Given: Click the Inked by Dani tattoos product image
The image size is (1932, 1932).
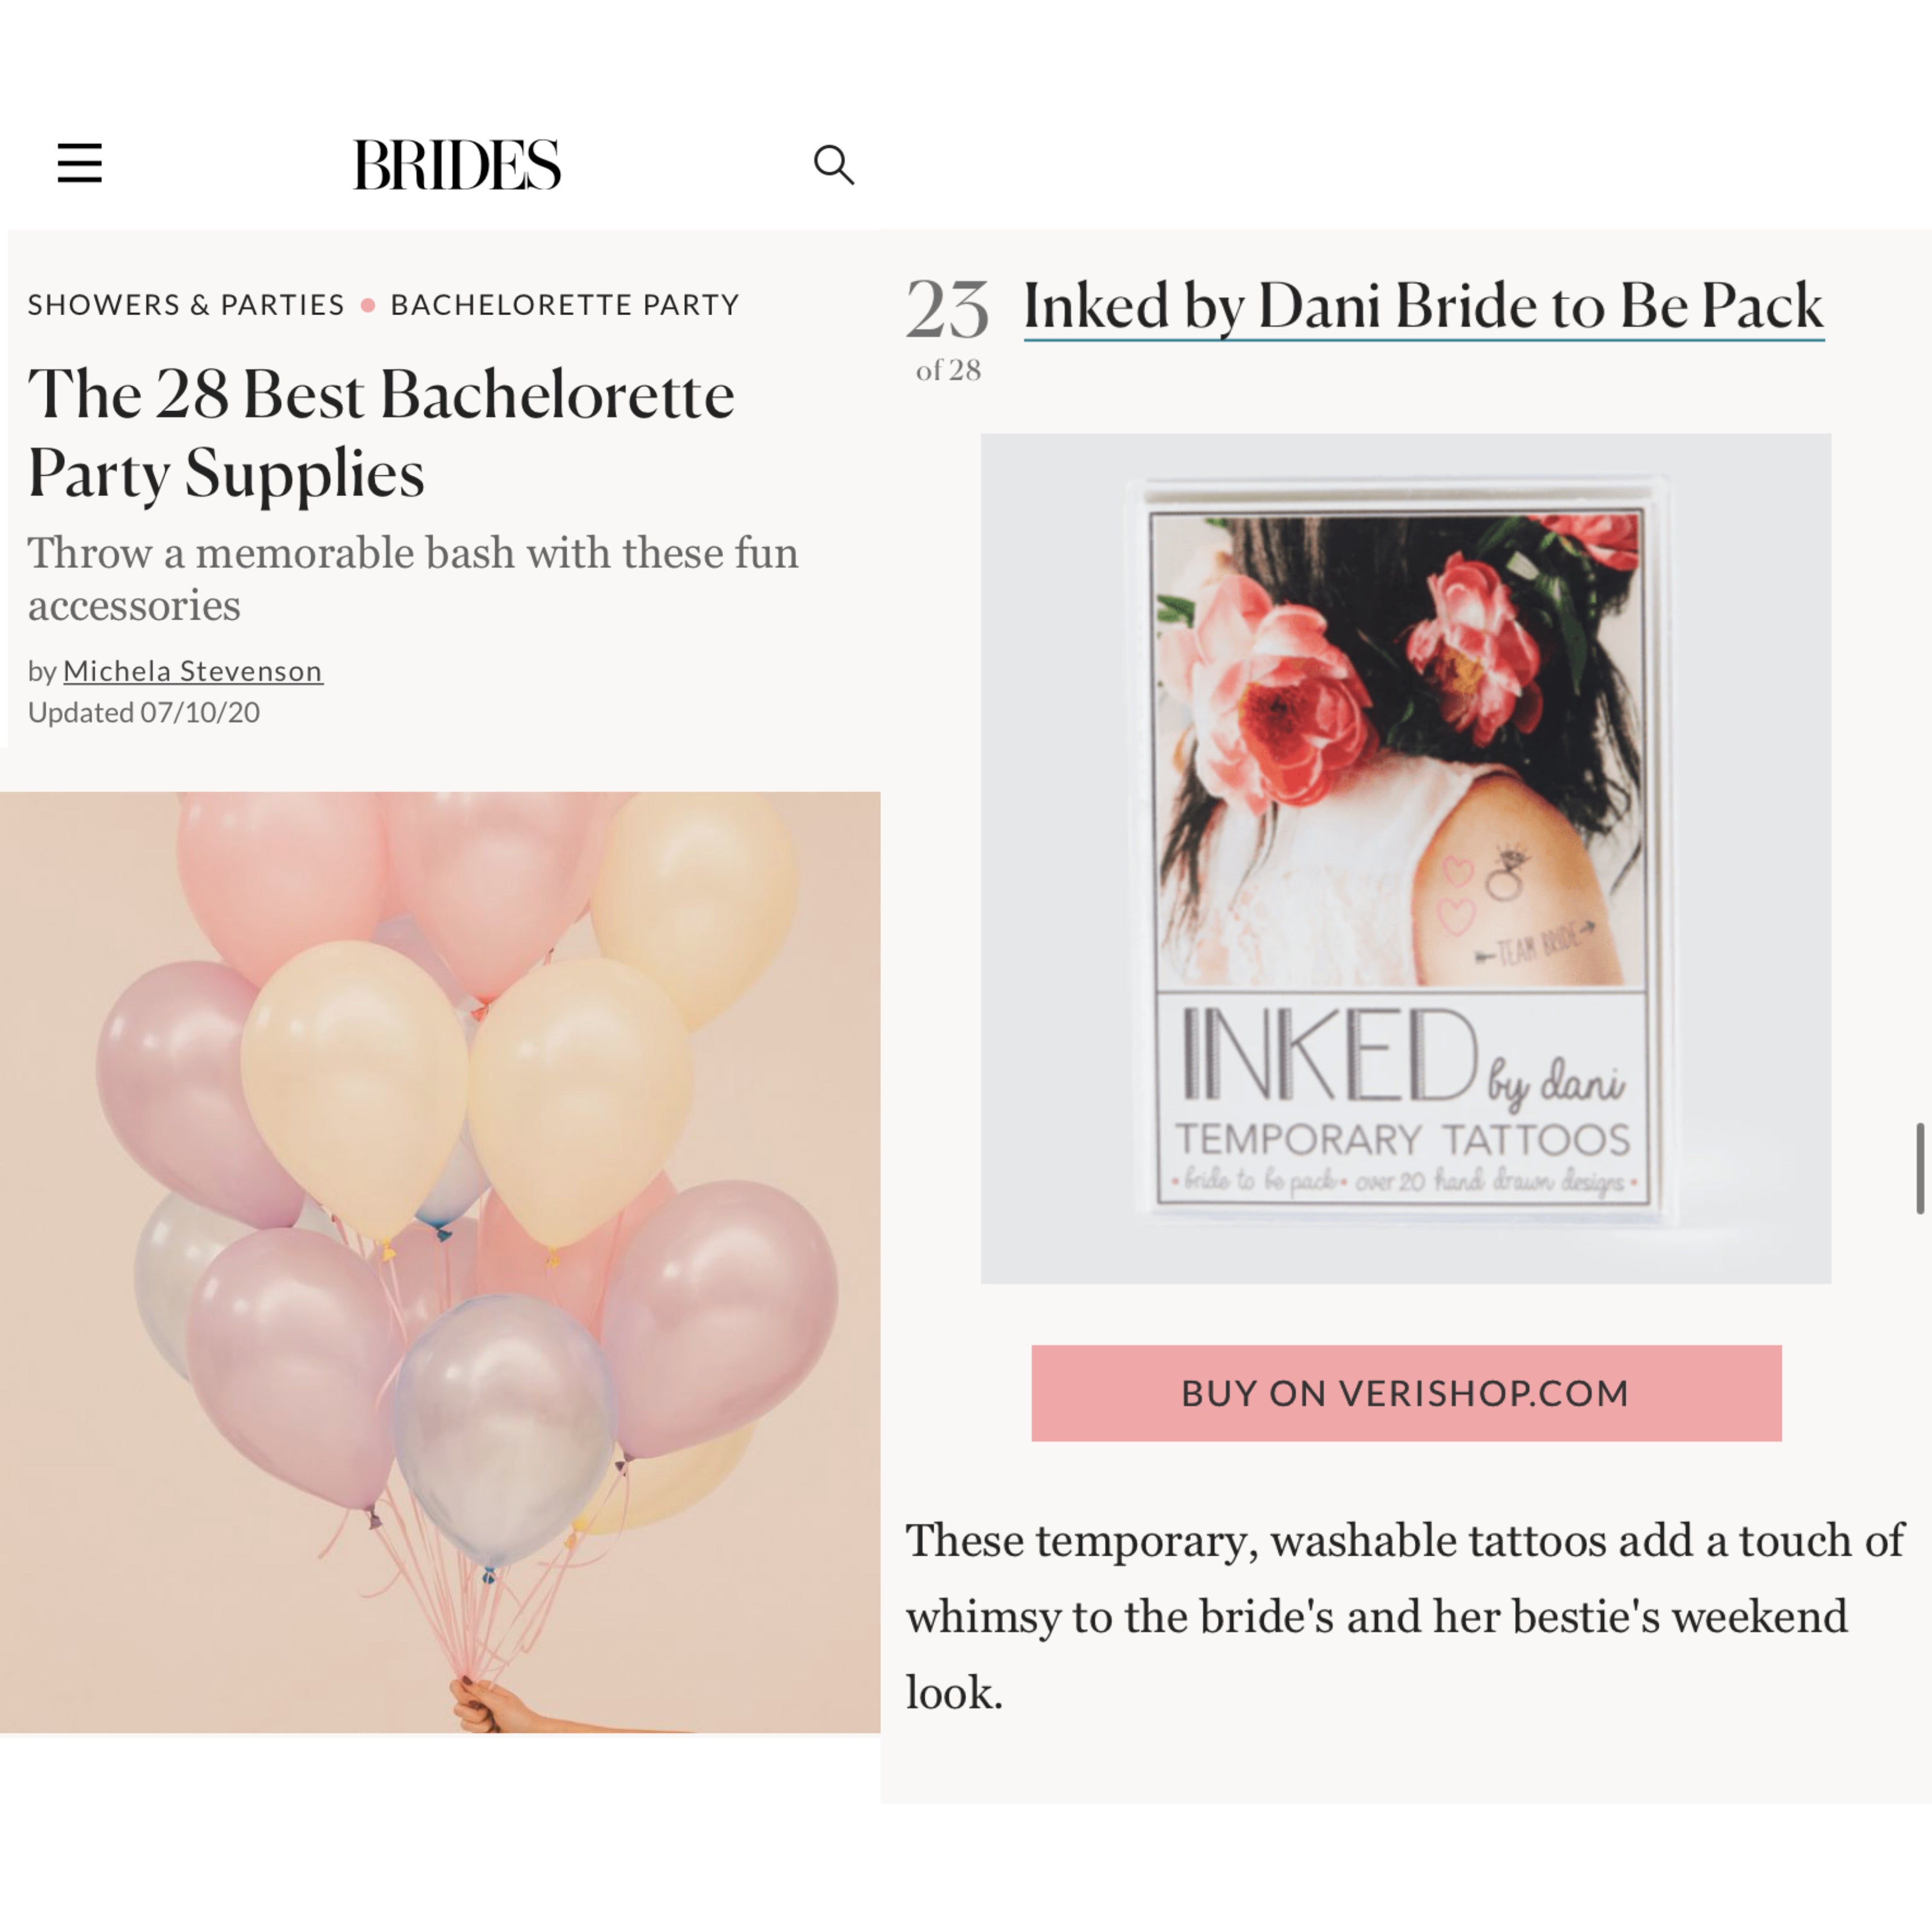Looking at the screenshot, I should (1405, 858).
